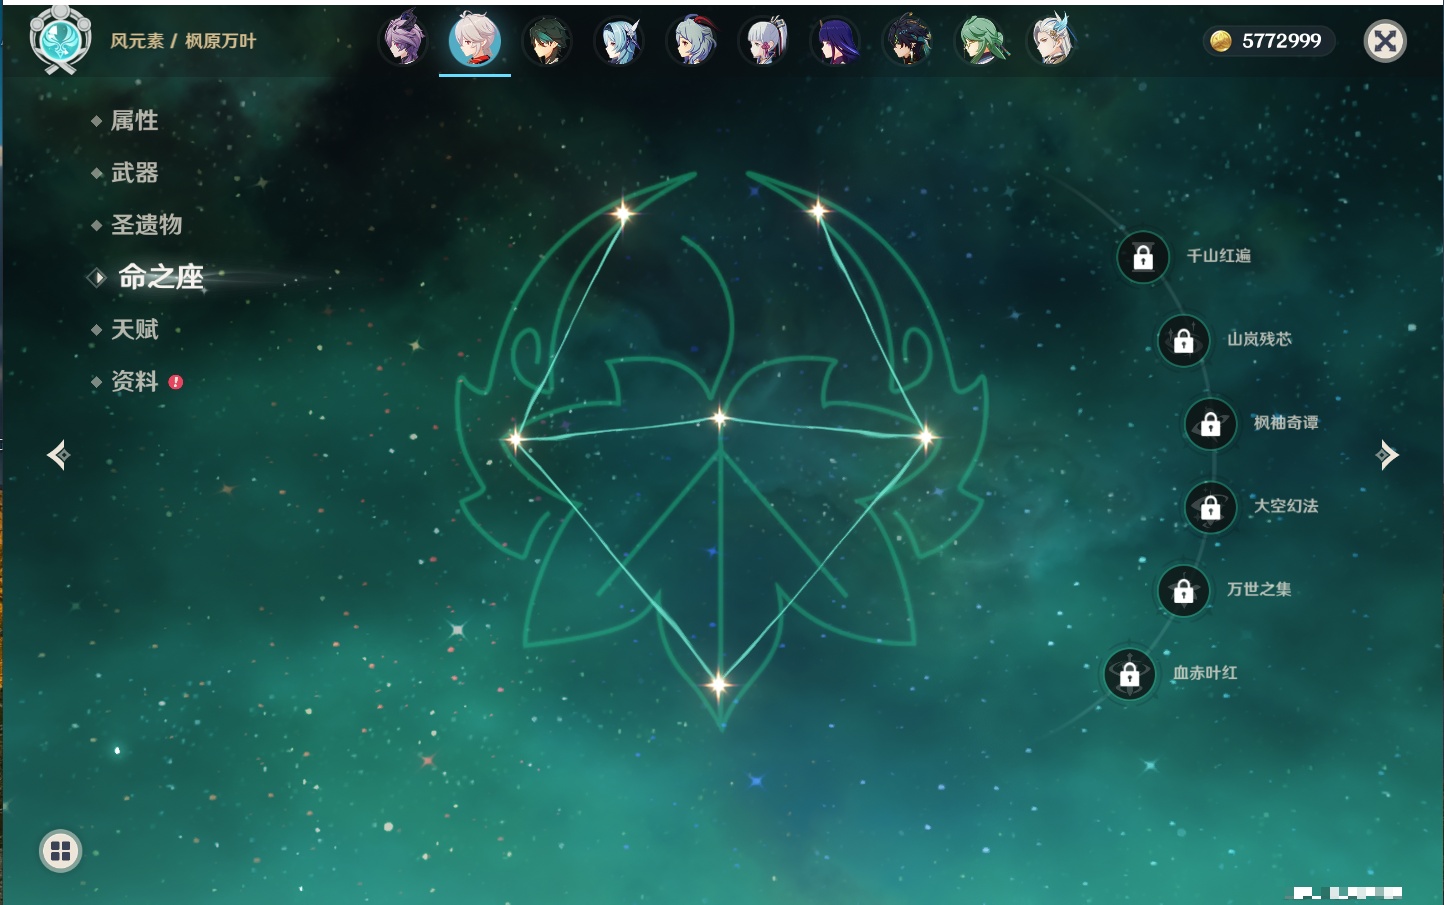Choose Ayaka's silver ponytail avatar
Screen dimensions: 1444x905
(x=764, y=41)
